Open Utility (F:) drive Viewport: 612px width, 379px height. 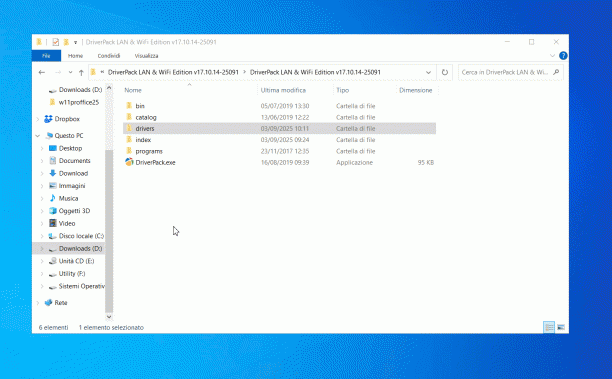(72, 274)
